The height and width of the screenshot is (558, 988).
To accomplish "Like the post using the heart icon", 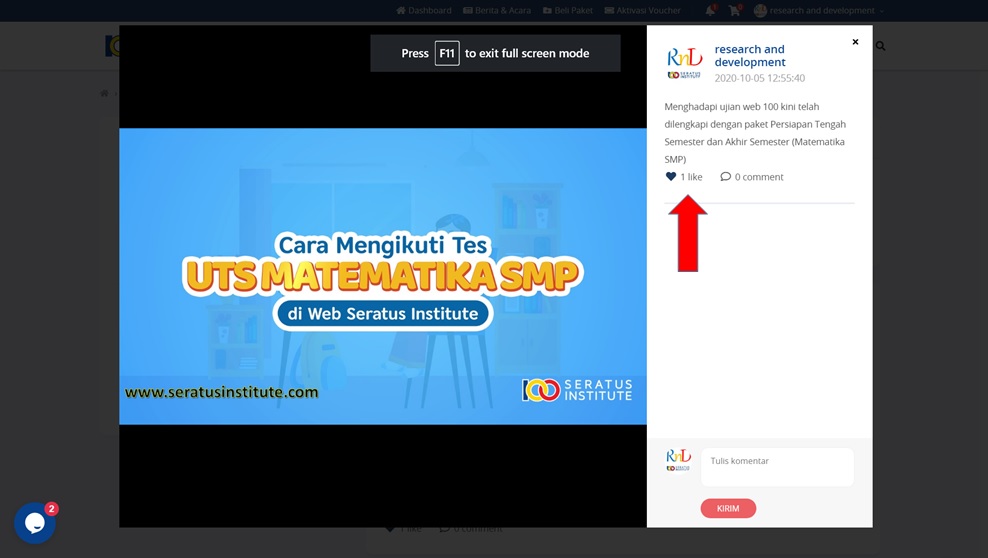I will pyautogui.click(x=670, y=177).
